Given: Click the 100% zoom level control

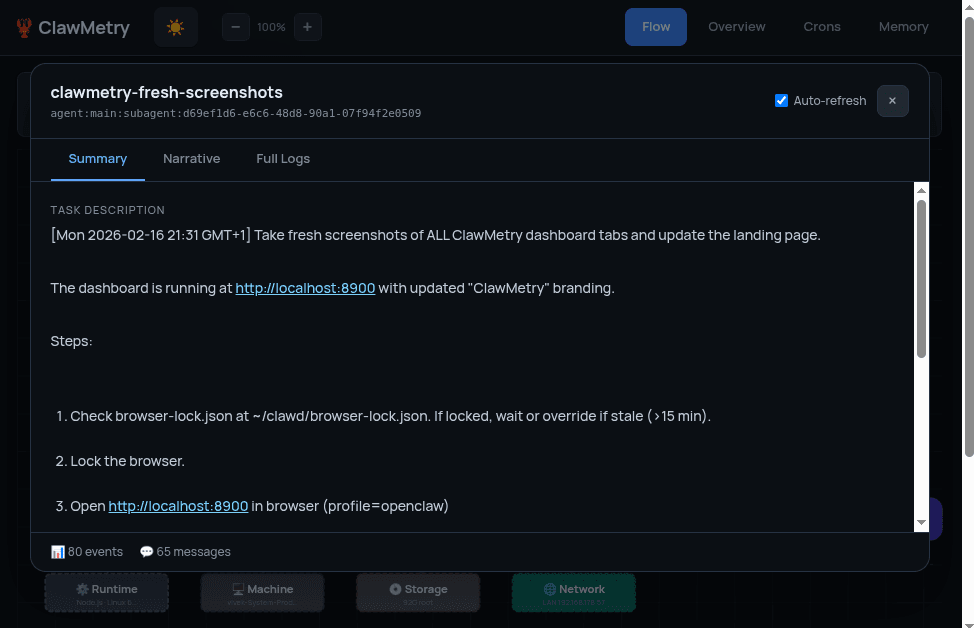Looking at the screenshot, I should click(272, 27).
